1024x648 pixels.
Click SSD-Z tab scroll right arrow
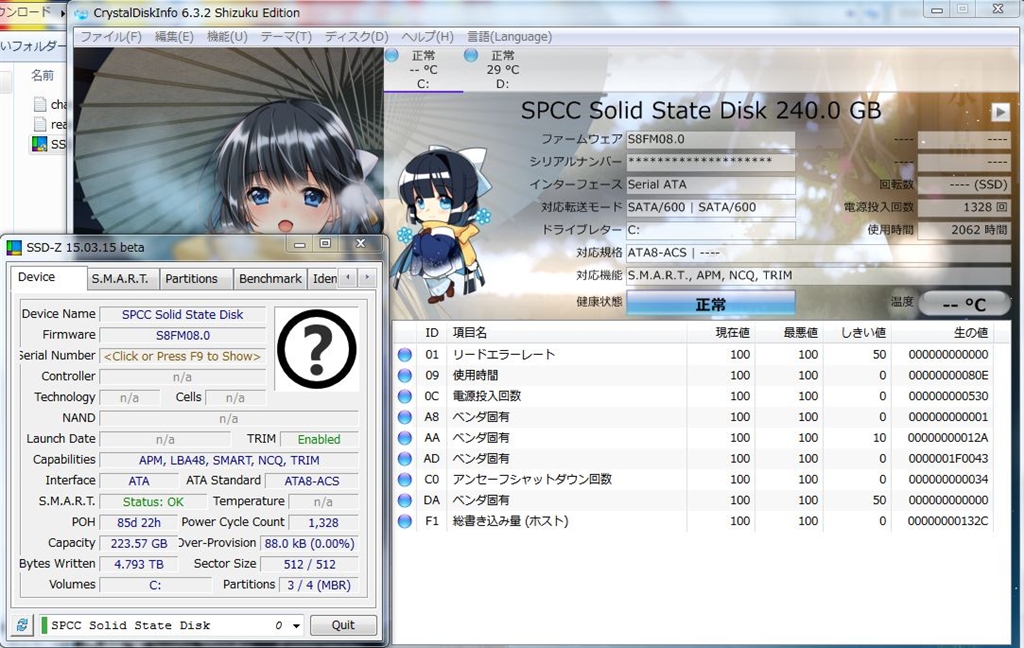pyautogui.click(x=367, y=278)
